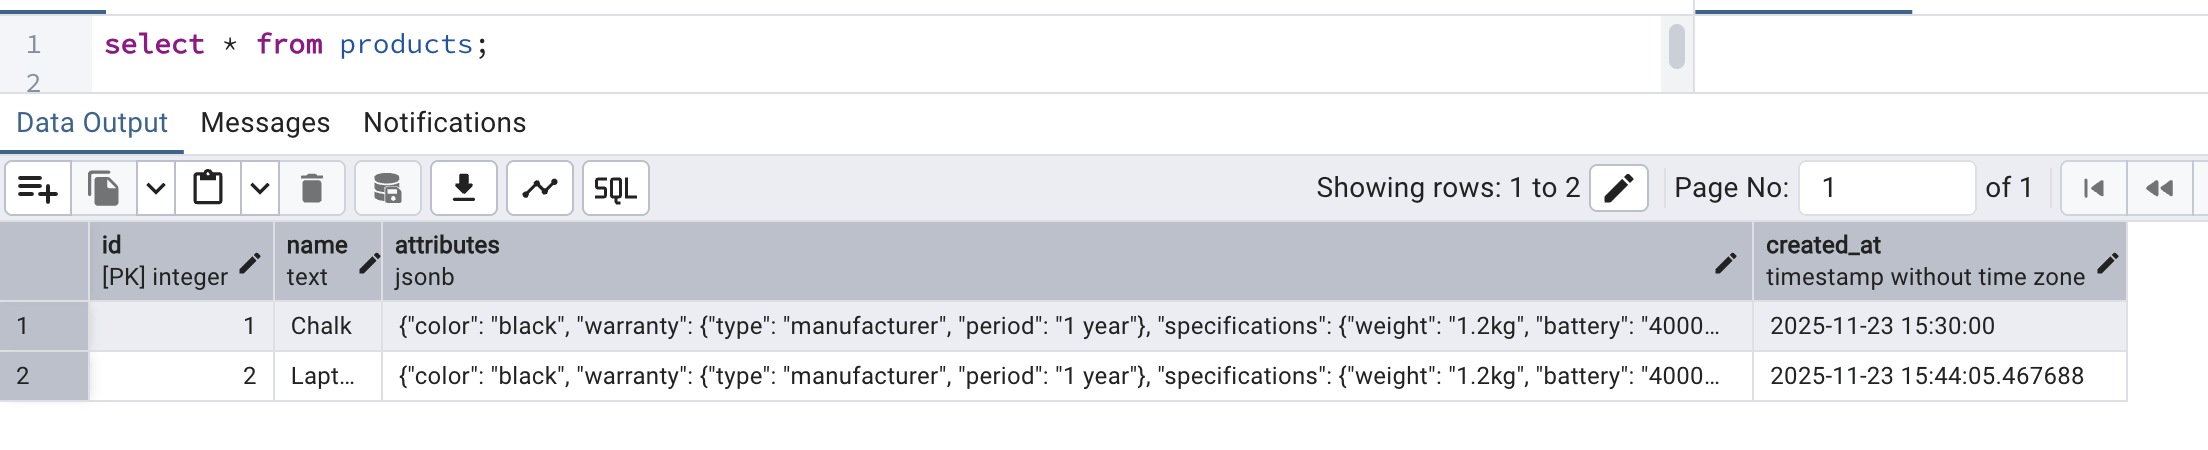
Task: Go to first page button
Action: (2093, 188)
